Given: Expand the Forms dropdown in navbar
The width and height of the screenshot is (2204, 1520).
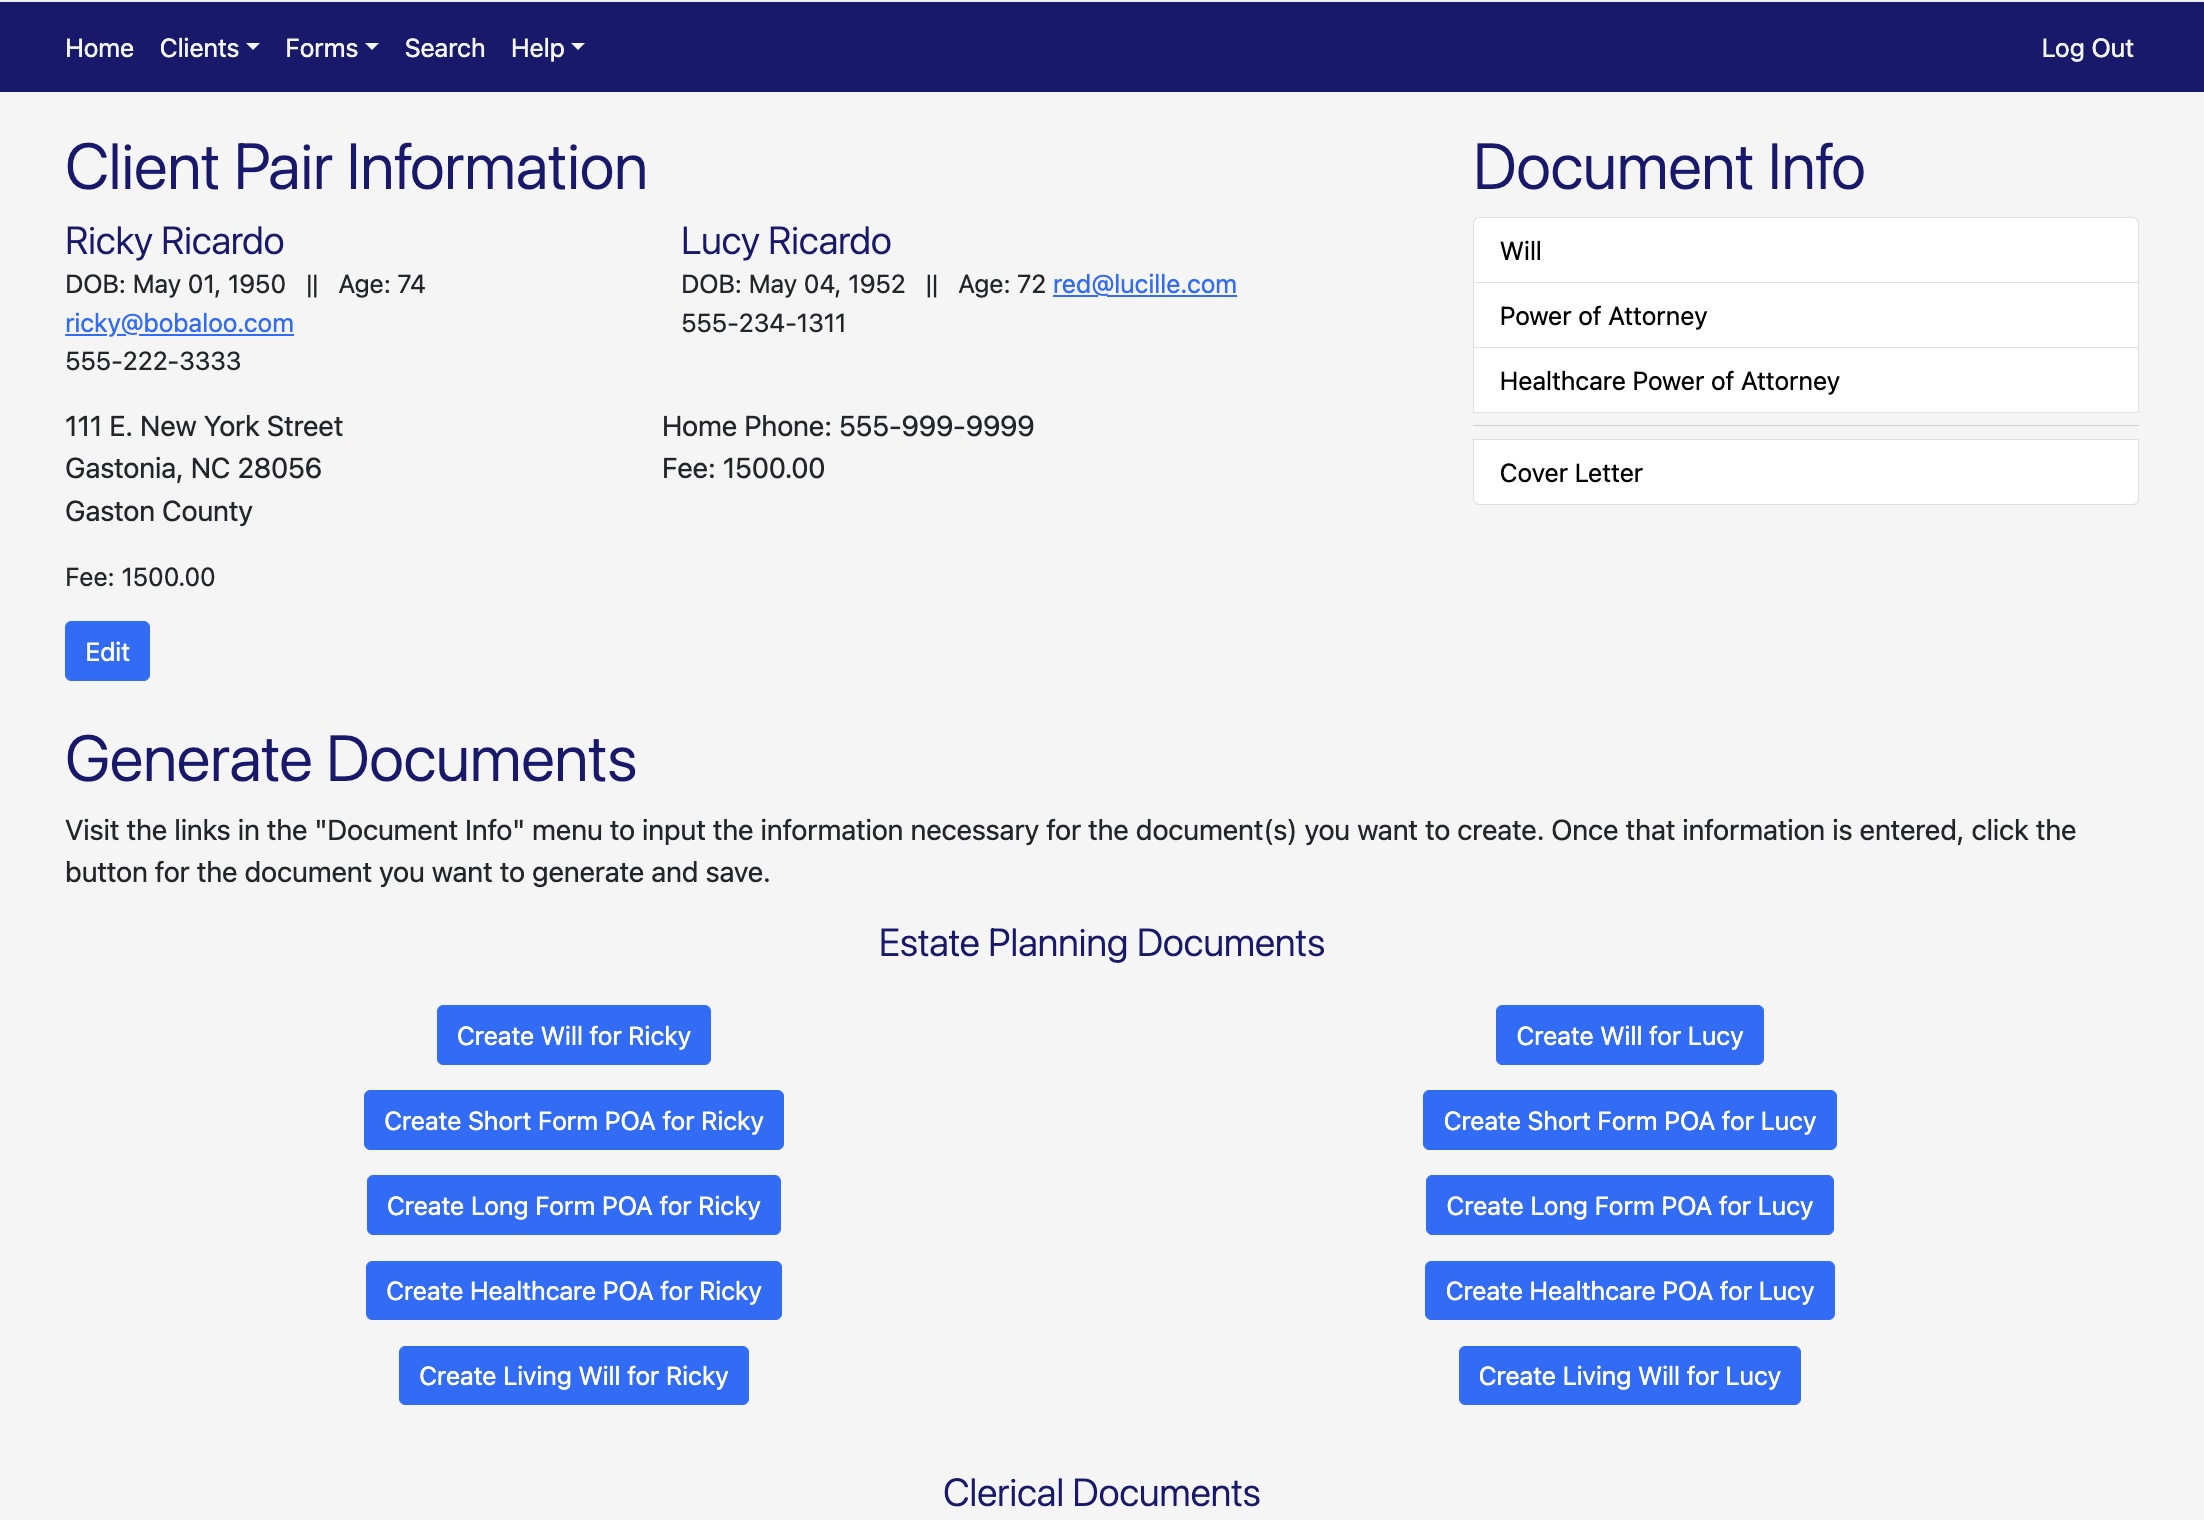Looking at the screenshot, I should (x=331, y=48).
